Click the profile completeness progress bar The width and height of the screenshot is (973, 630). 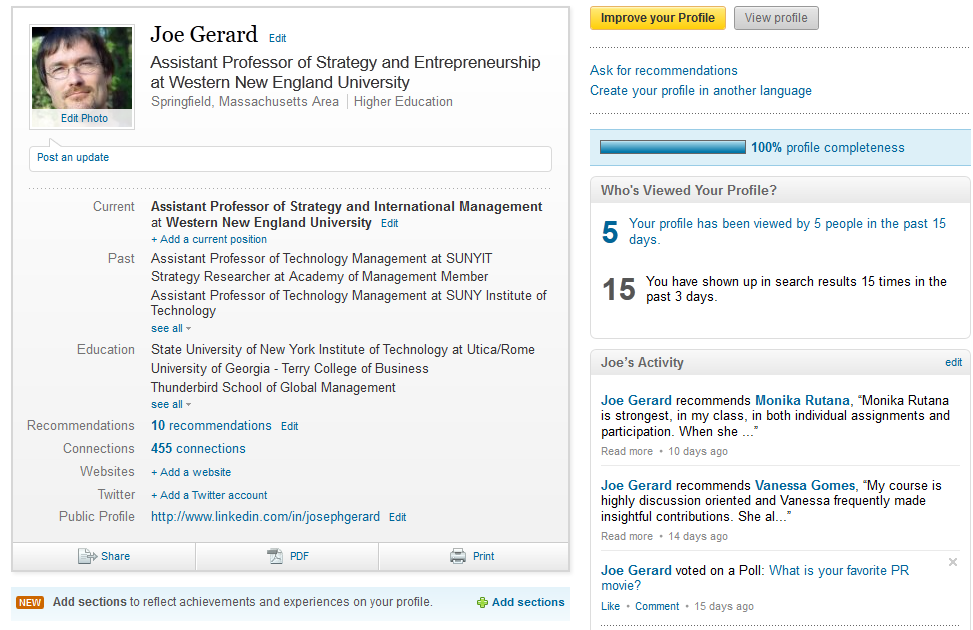tap(673, 147)
